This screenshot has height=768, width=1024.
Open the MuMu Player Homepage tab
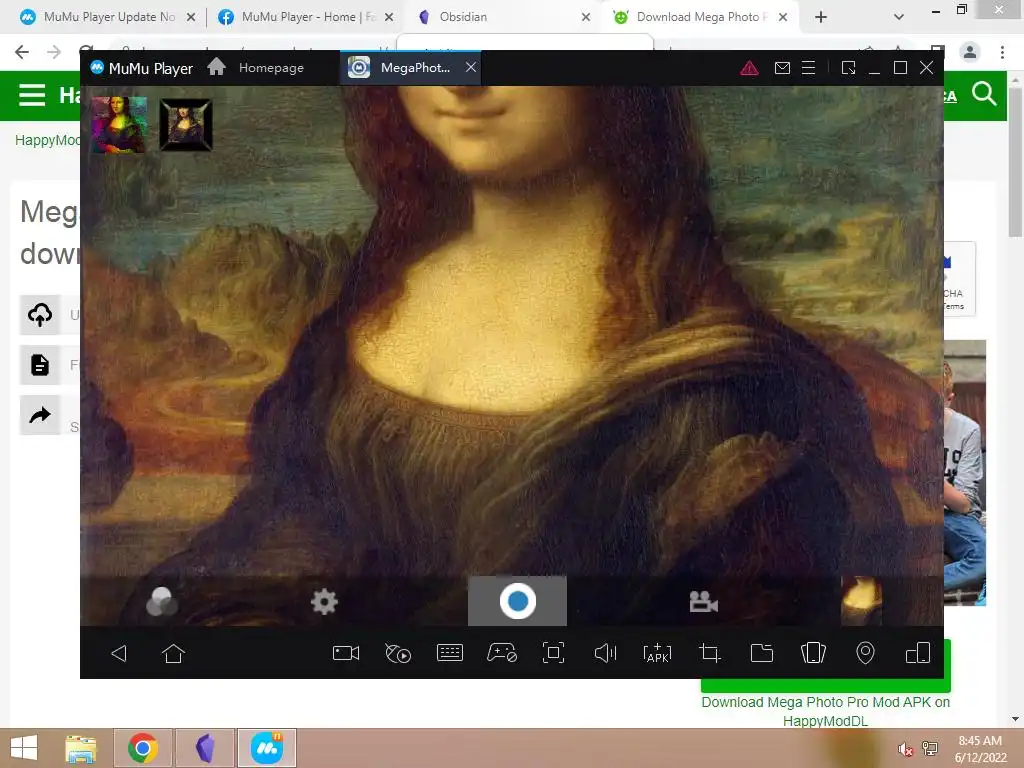click(x=256, y=67)
